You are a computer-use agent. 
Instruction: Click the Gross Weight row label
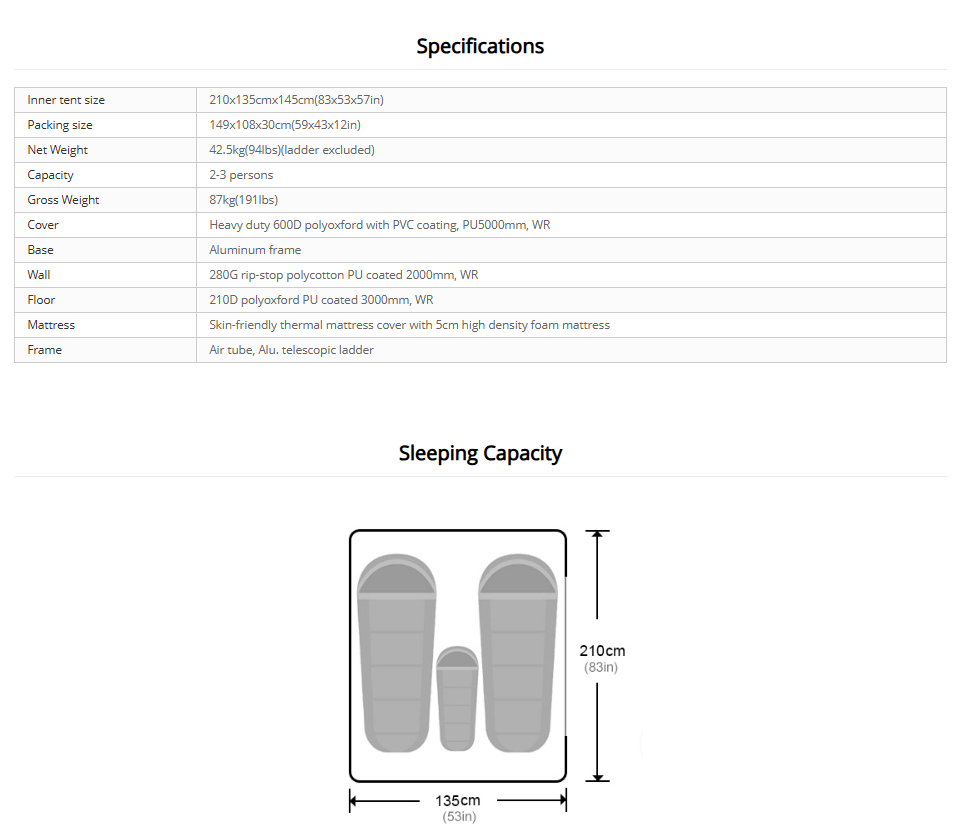[x=63, y=200]
